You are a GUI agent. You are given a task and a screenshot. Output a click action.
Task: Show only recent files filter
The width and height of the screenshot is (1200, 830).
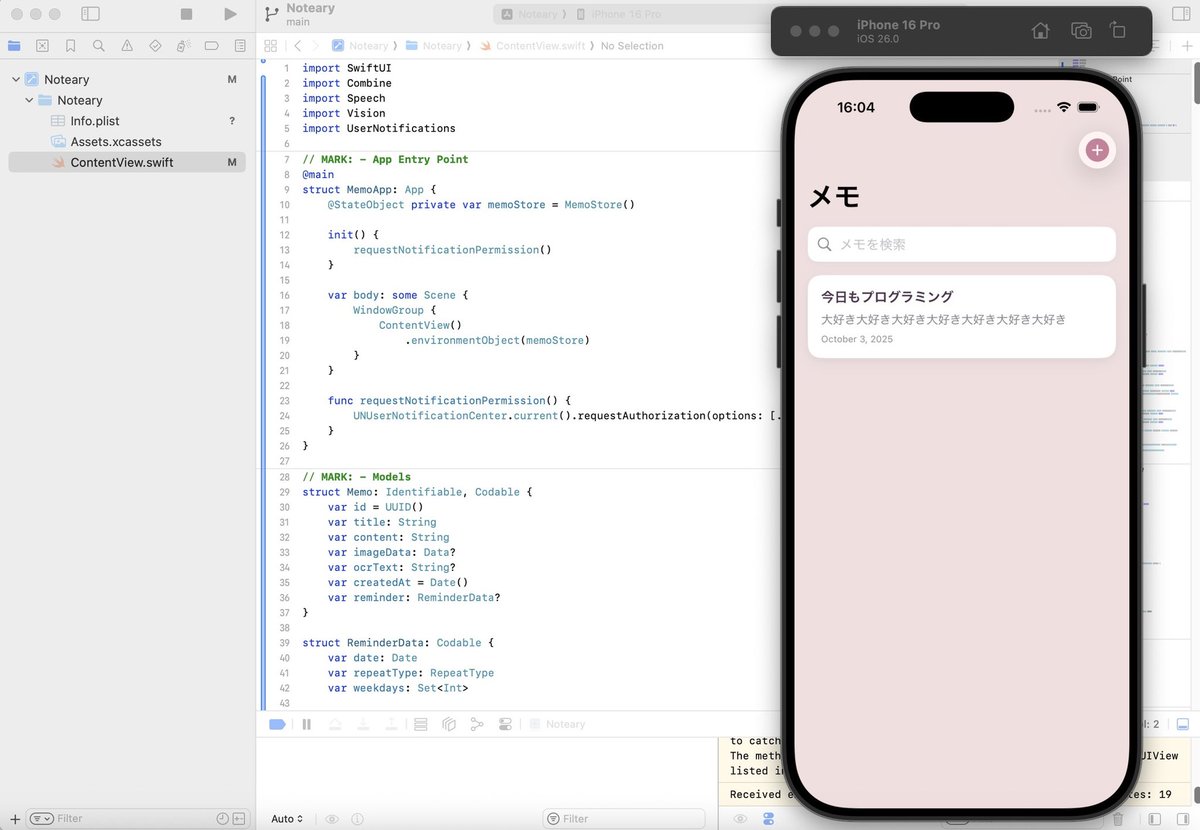(222, 818)
